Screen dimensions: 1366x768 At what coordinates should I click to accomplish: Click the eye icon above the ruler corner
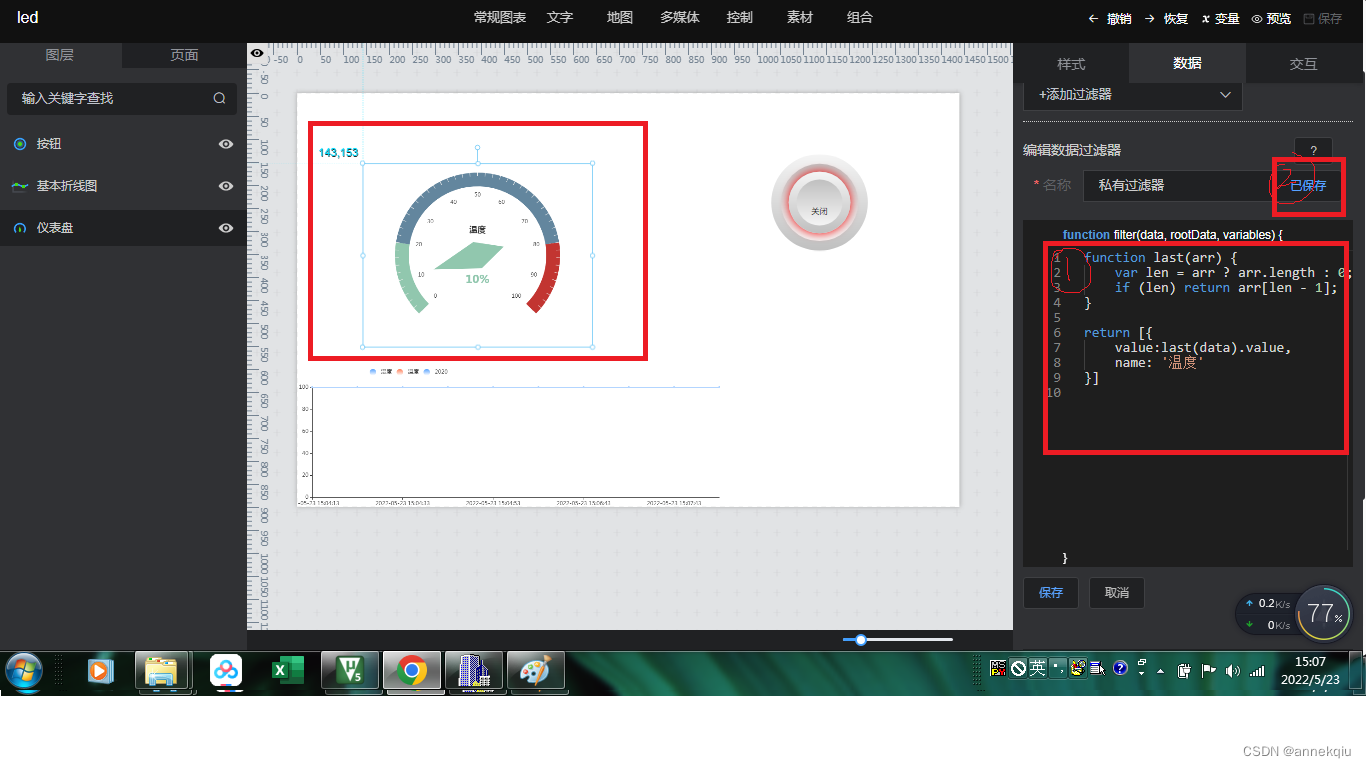pyautogui.click(x=257, y=53)
